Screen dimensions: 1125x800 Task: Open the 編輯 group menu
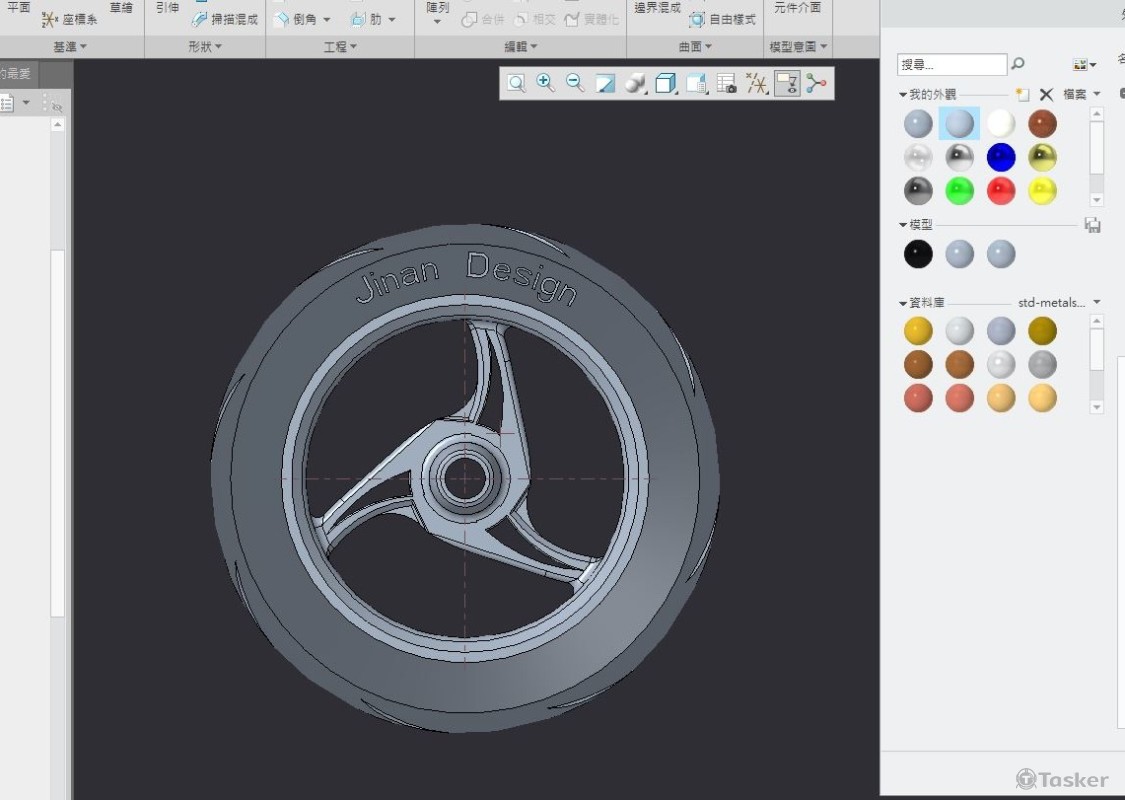click(x=520, y=47)
